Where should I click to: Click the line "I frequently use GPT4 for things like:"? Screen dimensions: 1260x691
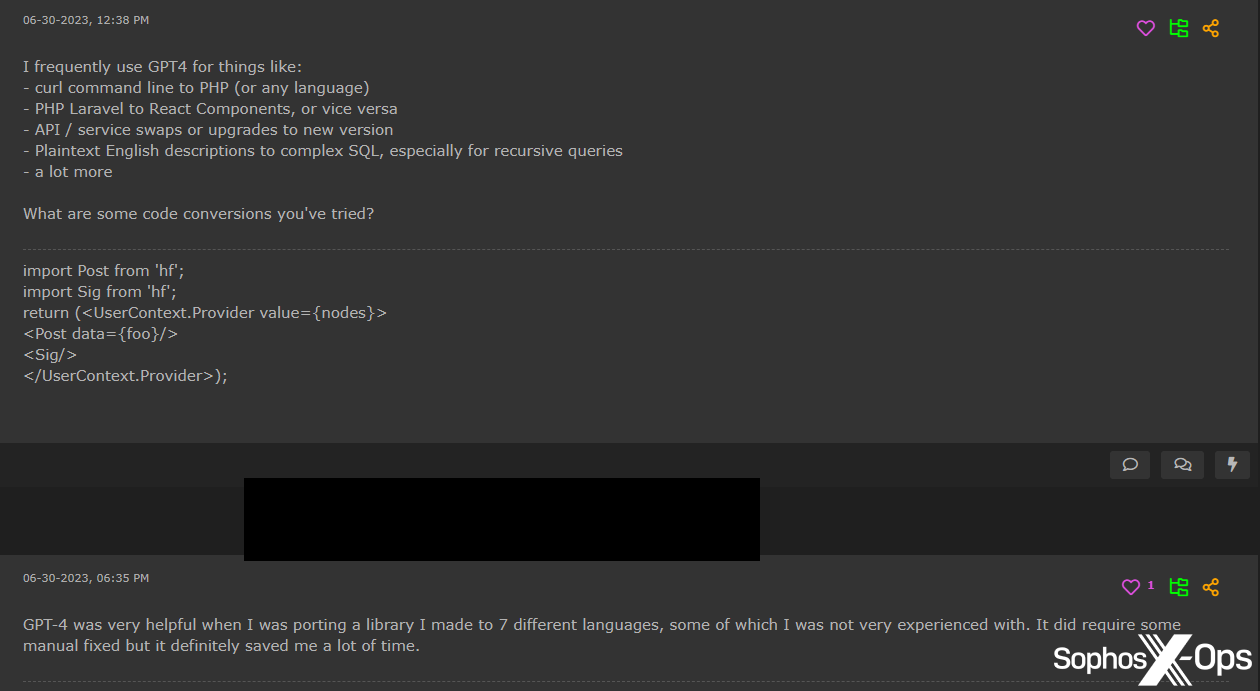pyautogui.click(x=155, y=67)
